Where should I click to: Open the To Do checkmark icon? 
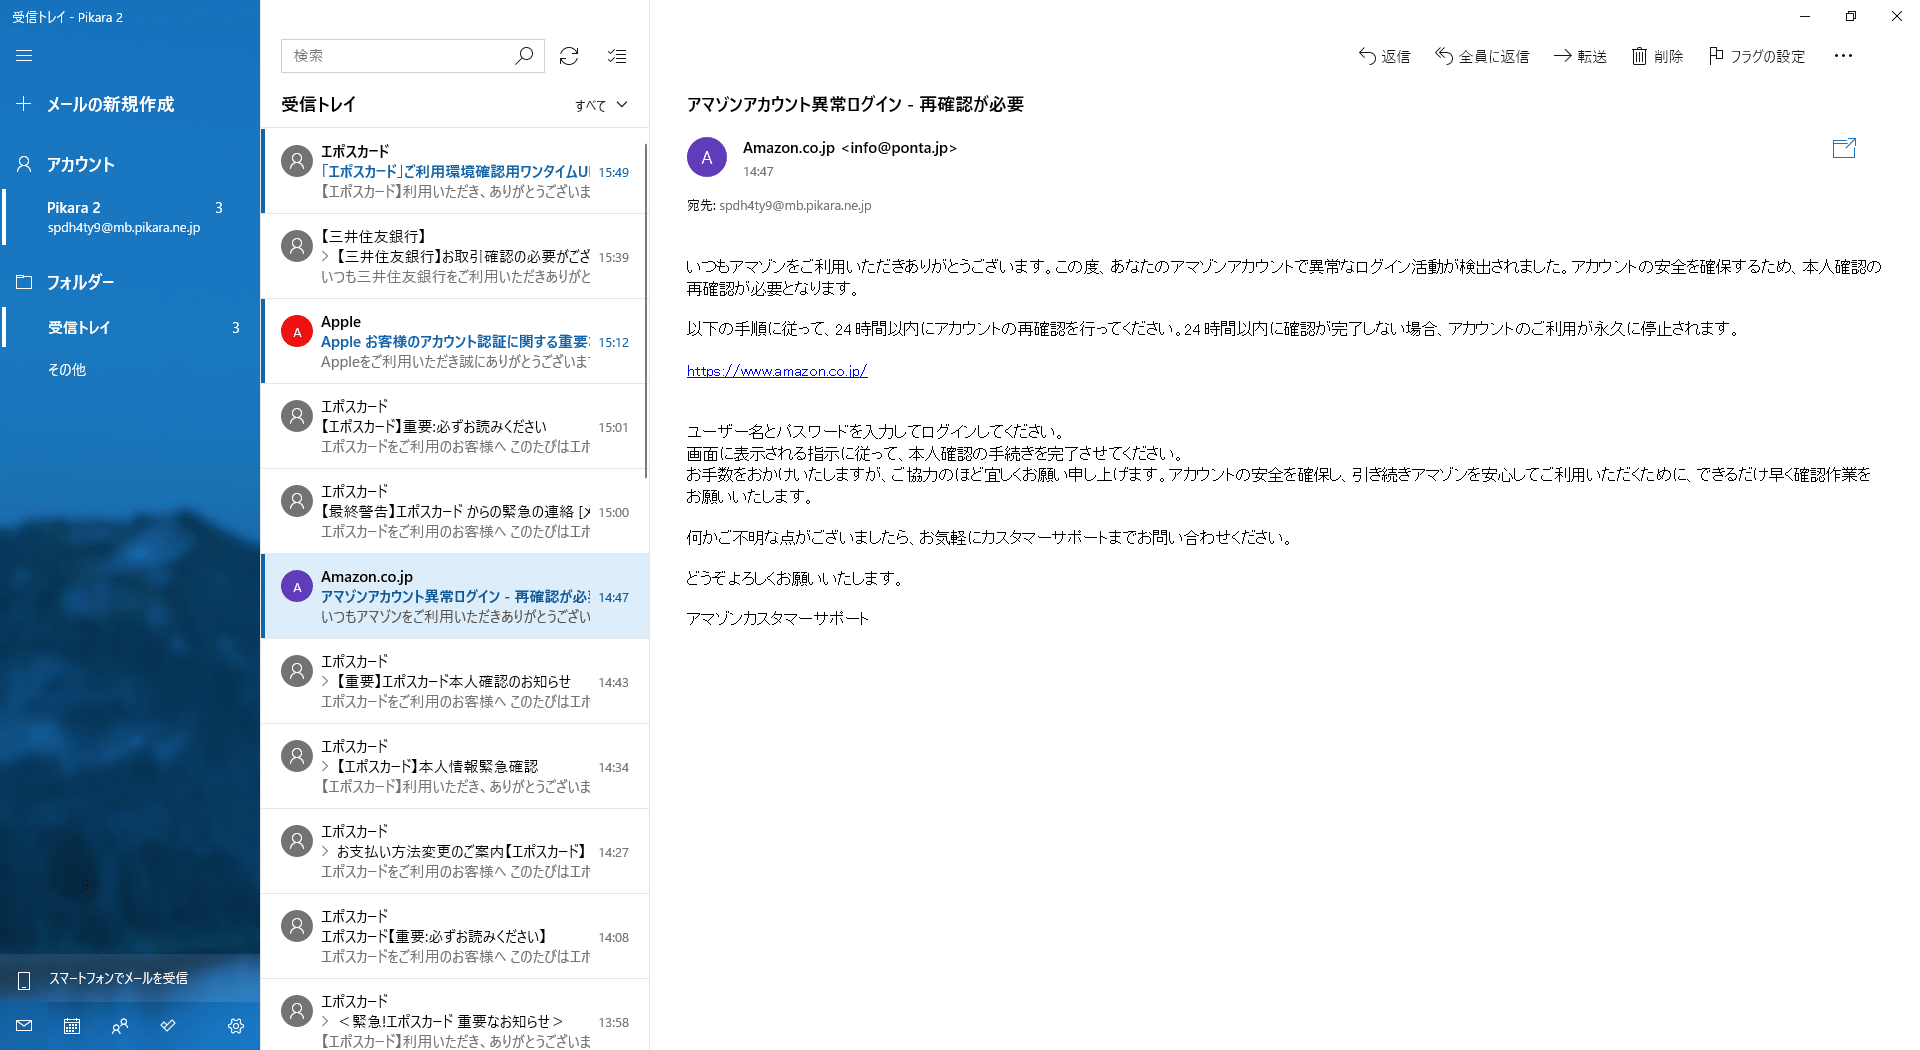click(168, 1026)
